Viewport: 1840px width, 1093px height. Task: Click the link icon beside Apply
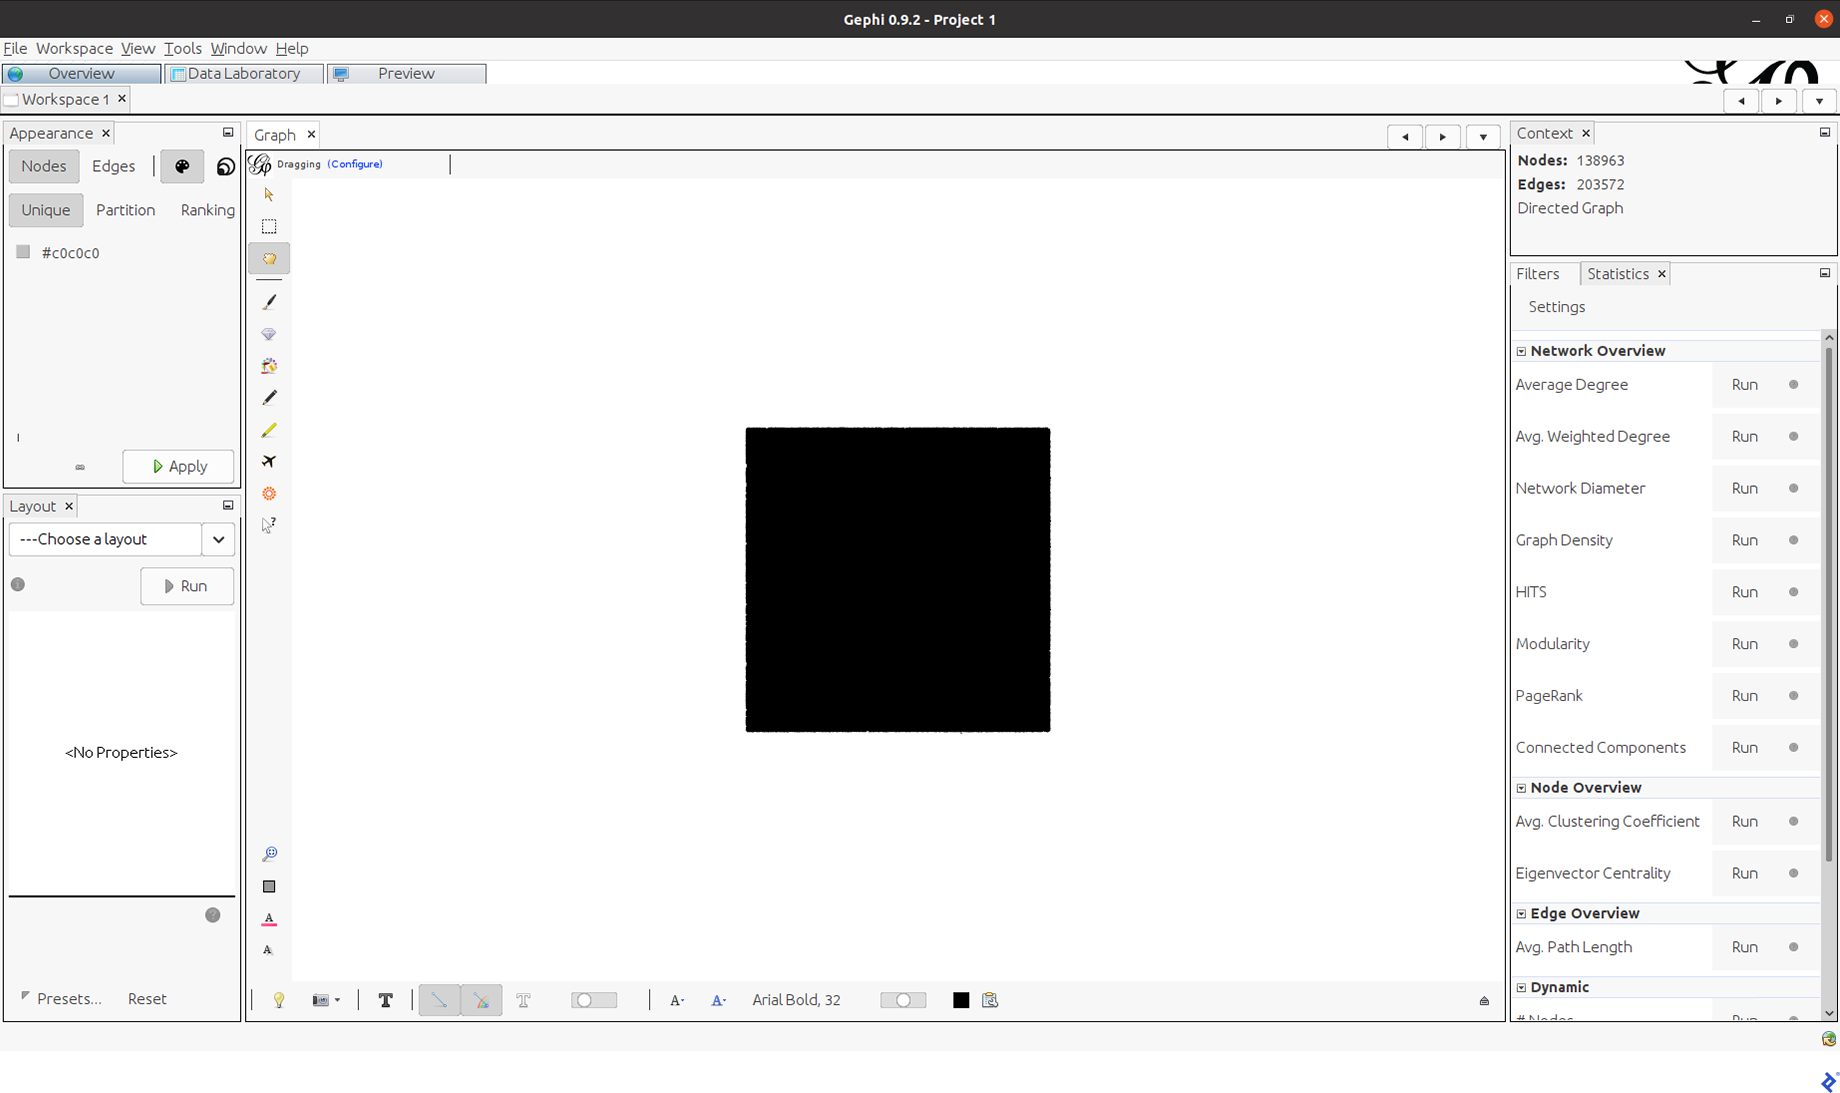(80, 467)
